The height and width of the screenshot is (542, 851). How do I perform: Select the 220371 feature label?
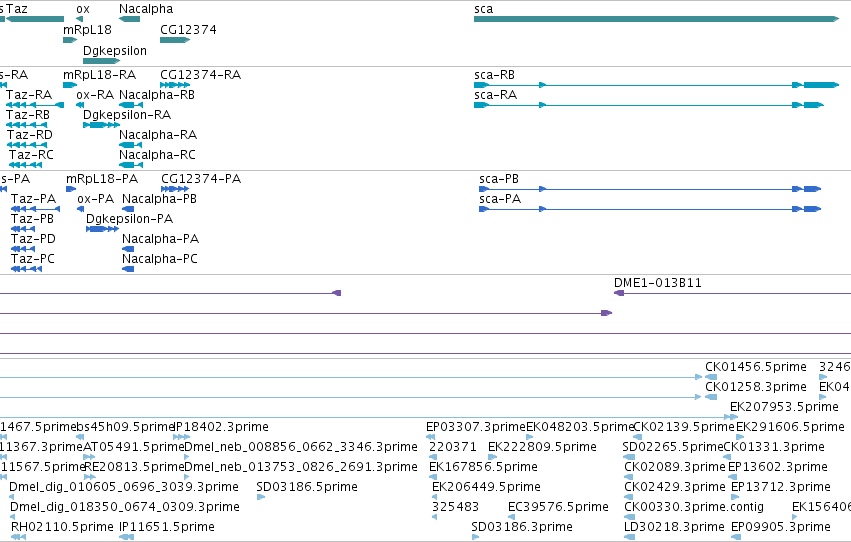click(x=453, y=447)
